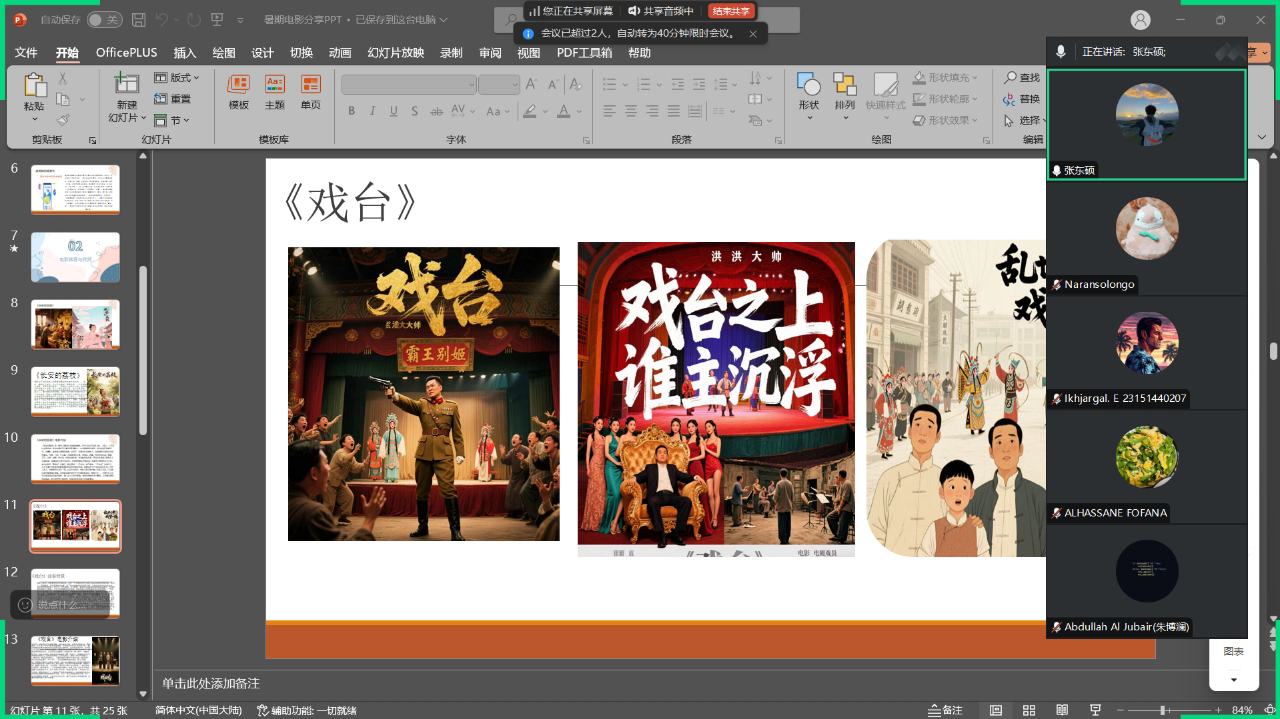The image size is (1280, 719).
Task: Click the text highlight color swatch
Action: [530, 111]
